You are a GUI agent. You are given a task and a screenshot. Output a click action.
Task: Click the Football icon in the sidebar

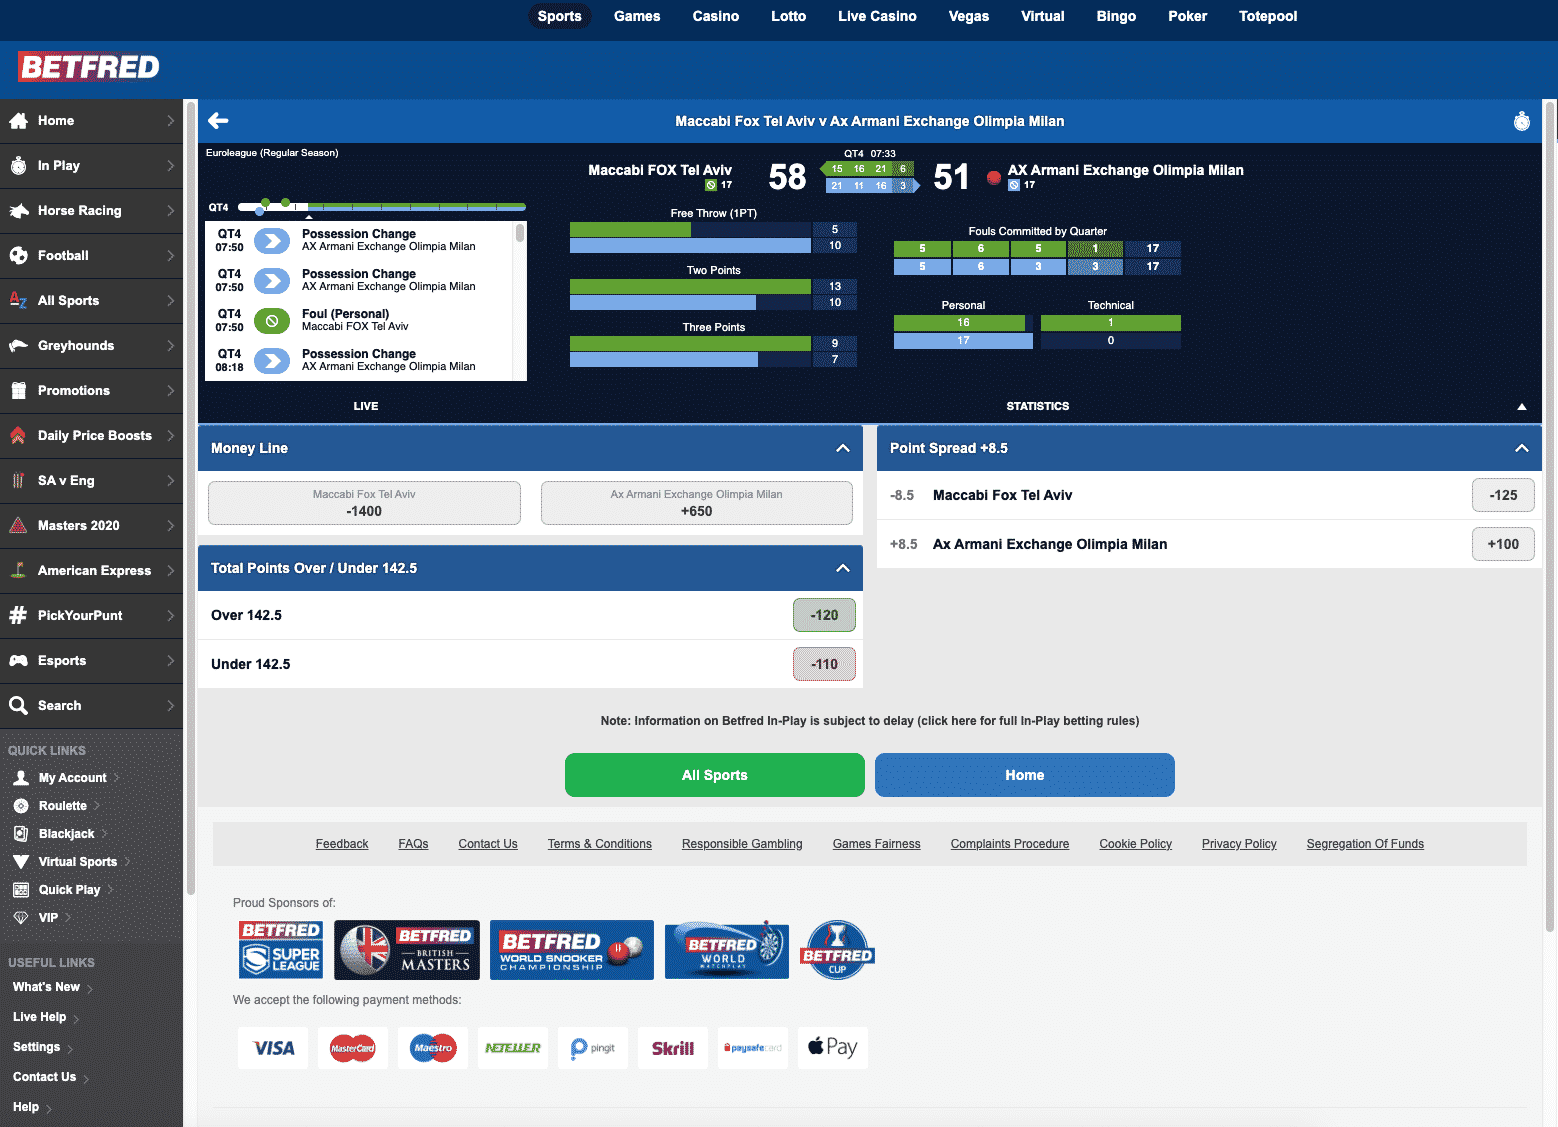tap(20, 255)
